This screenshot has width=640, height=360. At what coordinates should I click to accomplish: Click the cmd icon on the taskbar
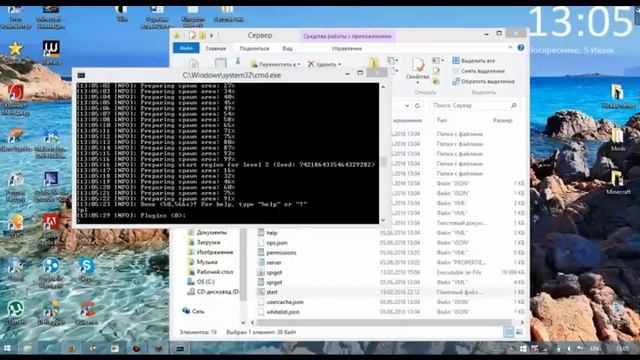180,348
